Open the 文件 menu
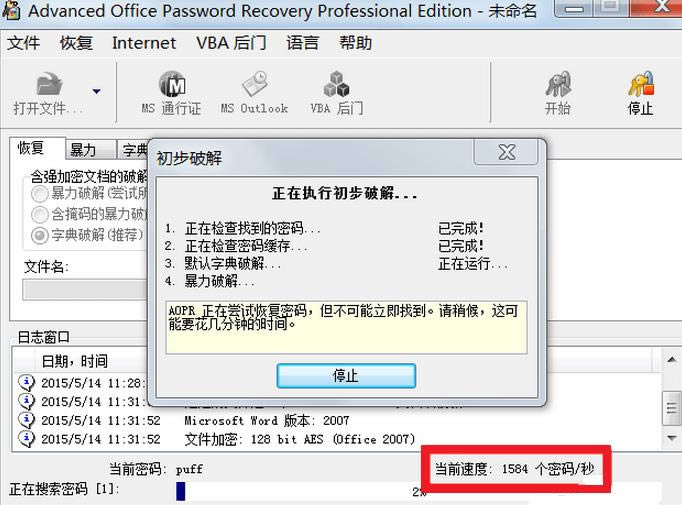Image resolution: width=682 pixels, height=505 pixels. click(x=23, y=43)
